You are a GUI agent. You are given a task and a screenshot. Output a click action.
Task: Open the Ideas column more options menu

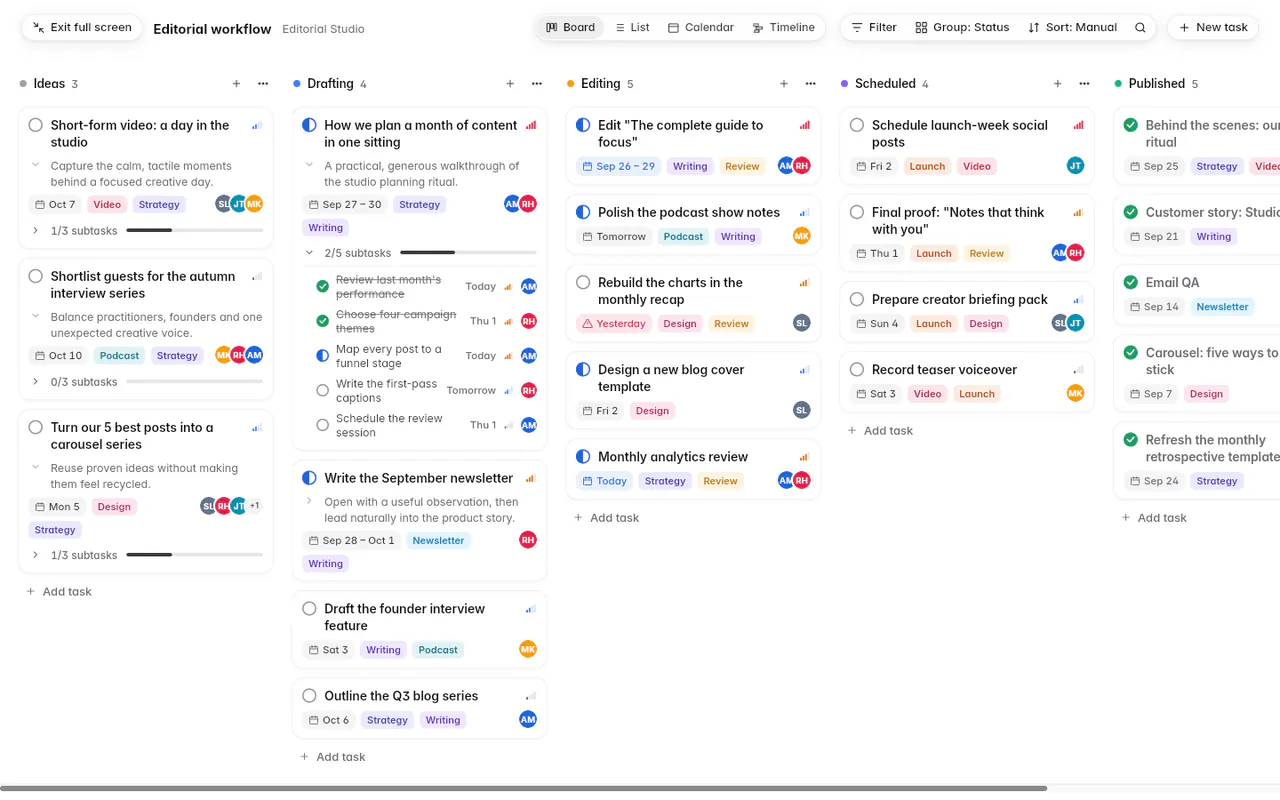[x=263, y=84]
